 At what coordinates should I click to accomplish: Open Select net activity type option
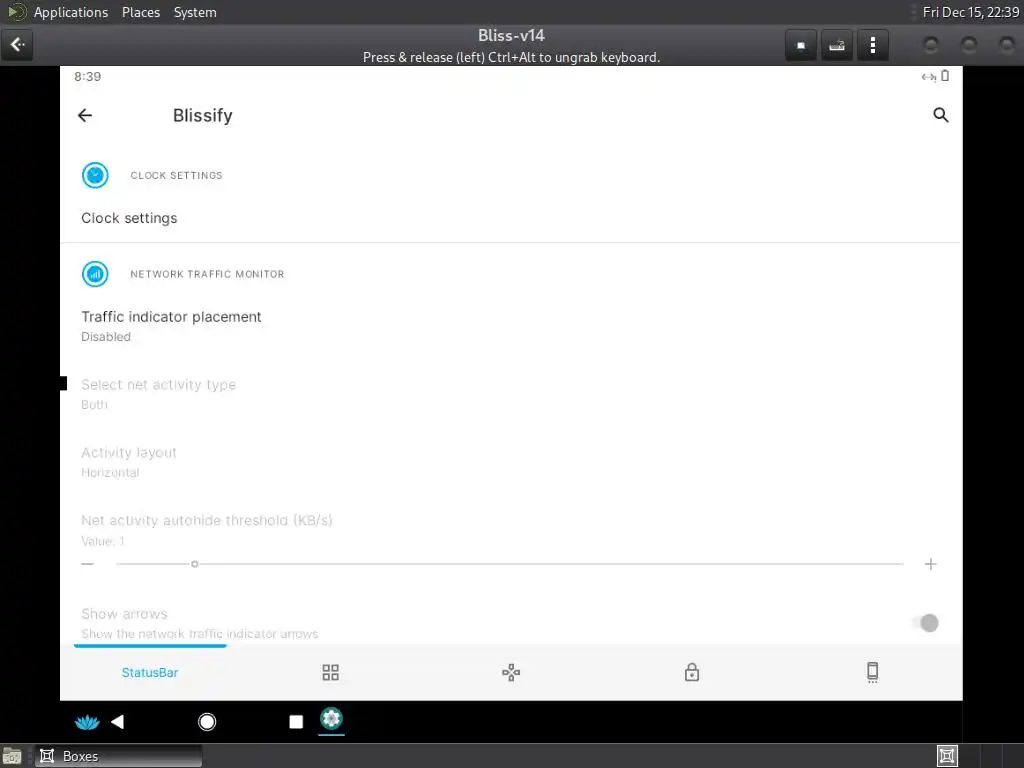(x=511, y=394)
